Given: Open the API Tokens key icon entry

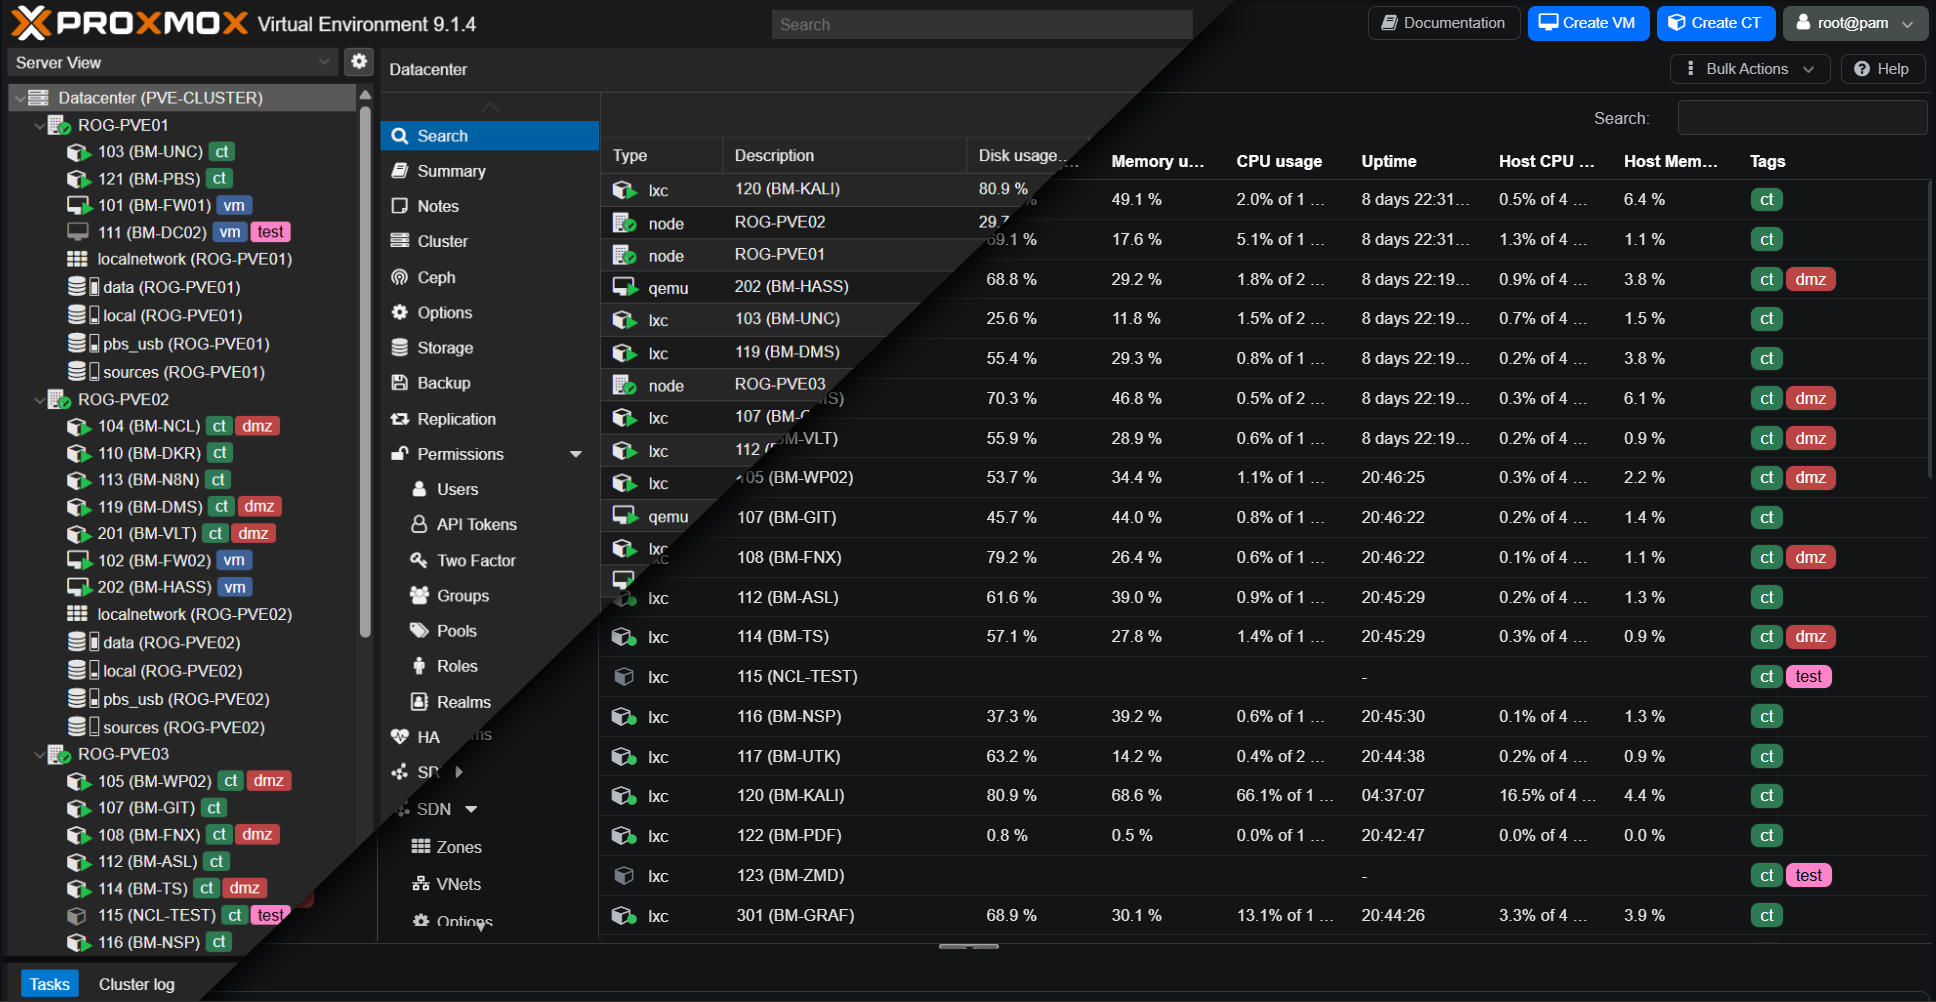Looking at the screenshot, I should tap(420, 524).
